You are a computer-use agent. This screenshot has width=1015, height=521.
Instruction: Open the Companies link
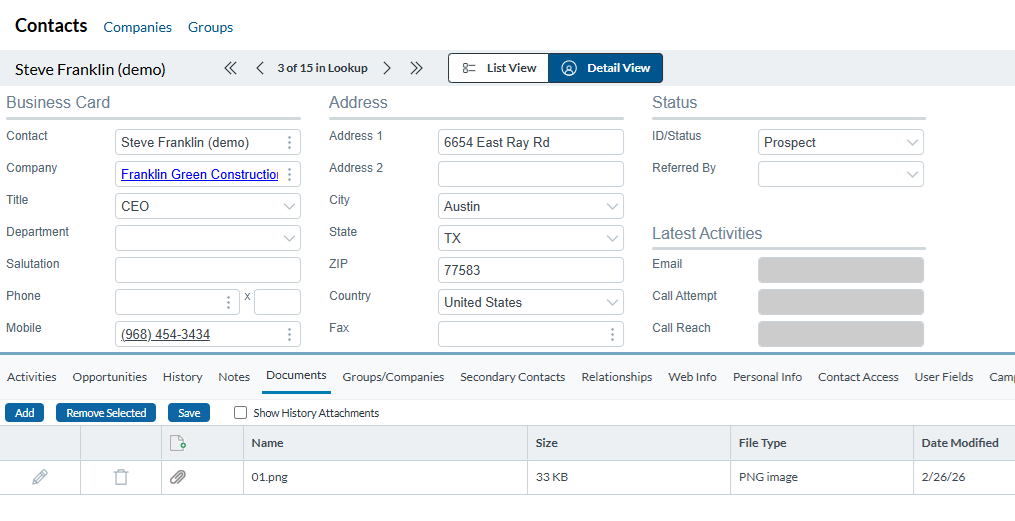(x=138, y=27)
